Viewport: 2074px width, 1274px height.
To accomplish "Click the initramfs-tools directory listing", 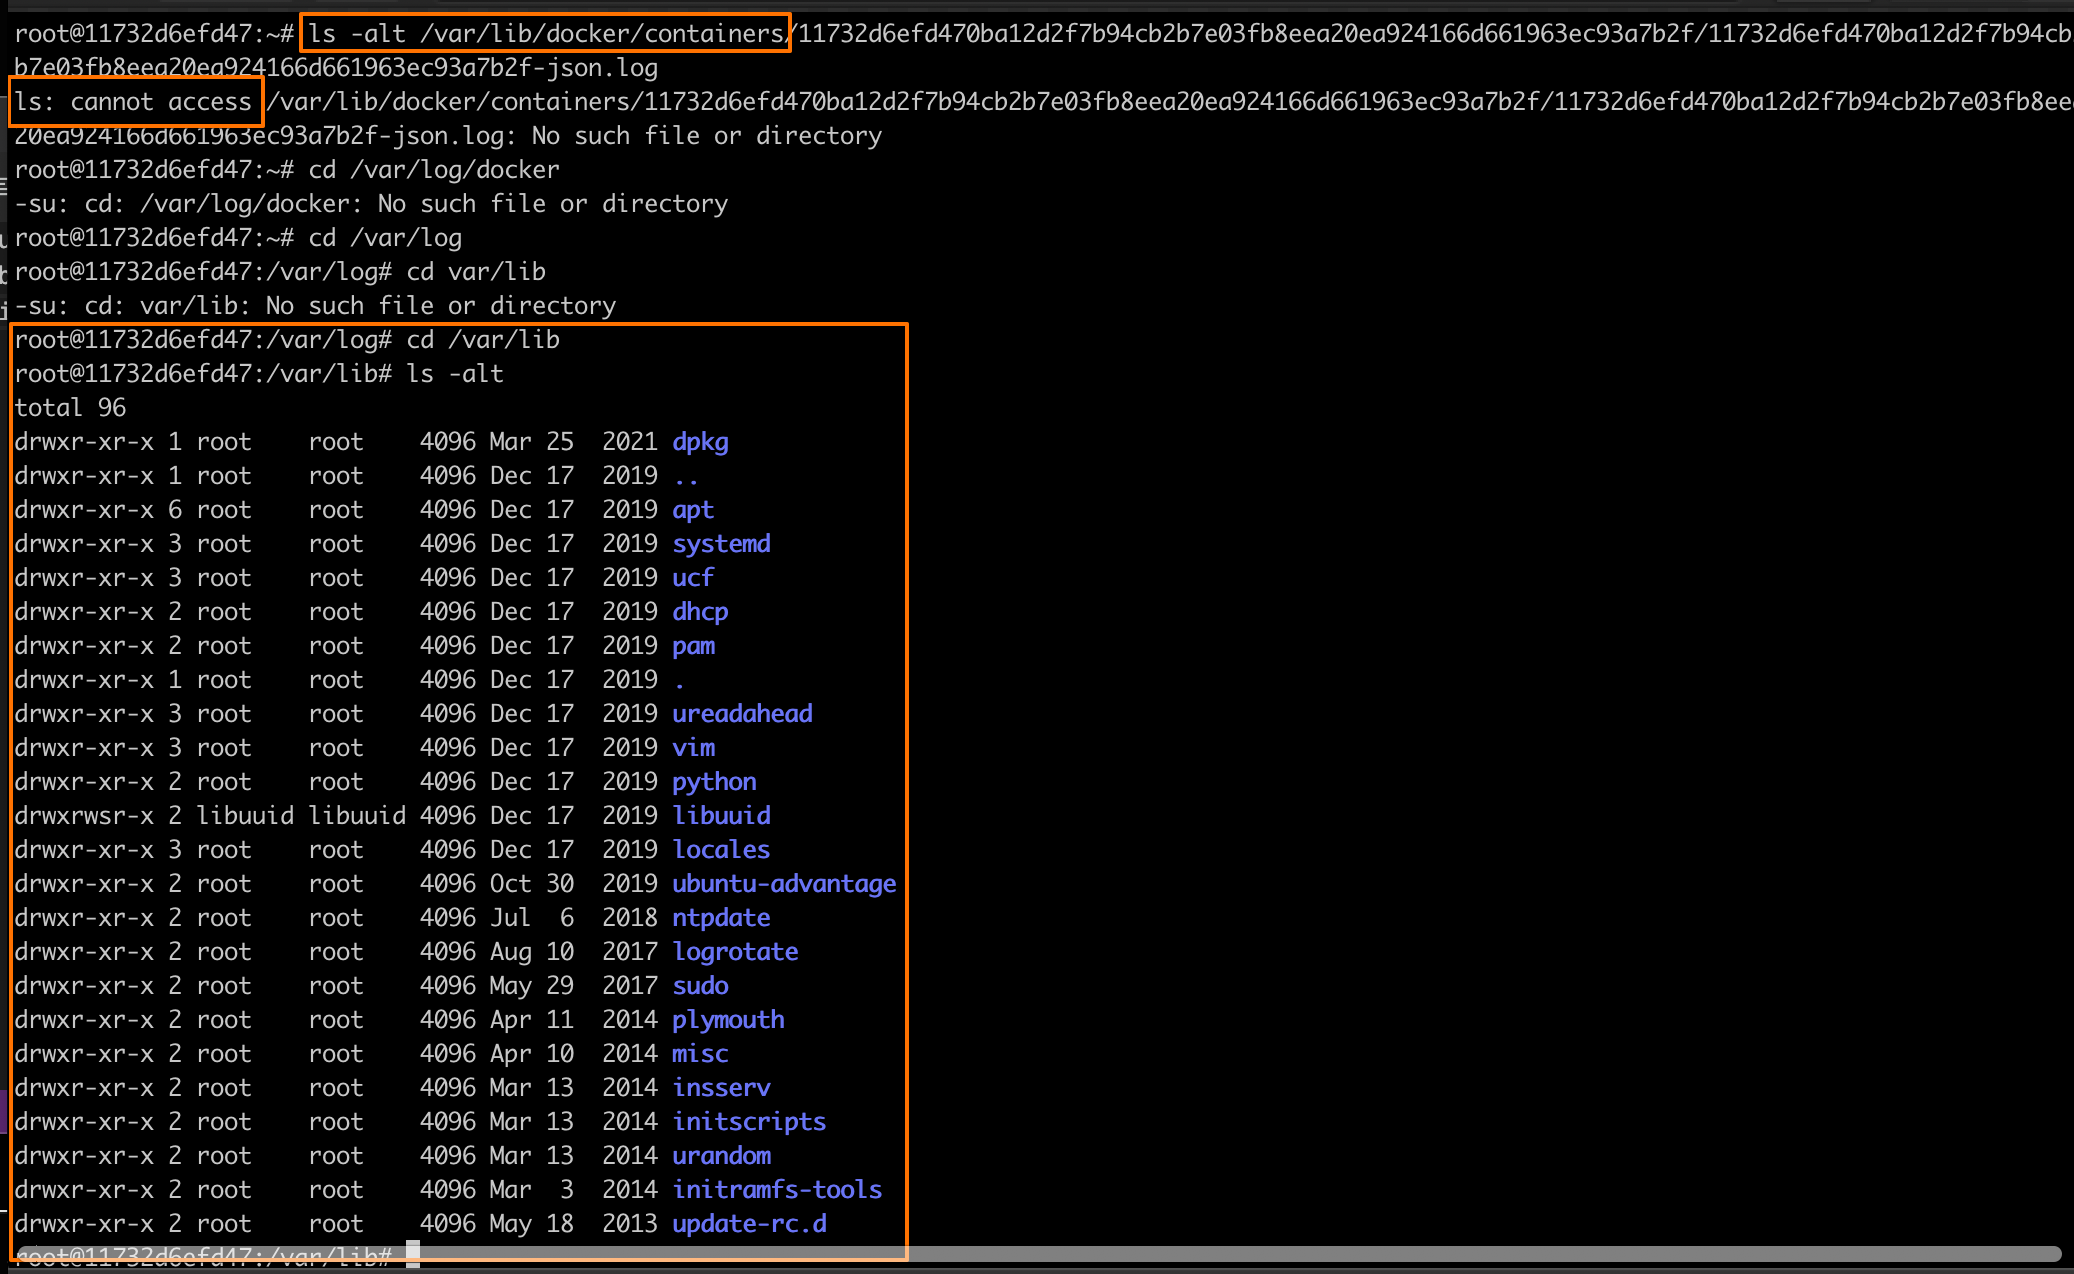I will (x=777, y=1190).
